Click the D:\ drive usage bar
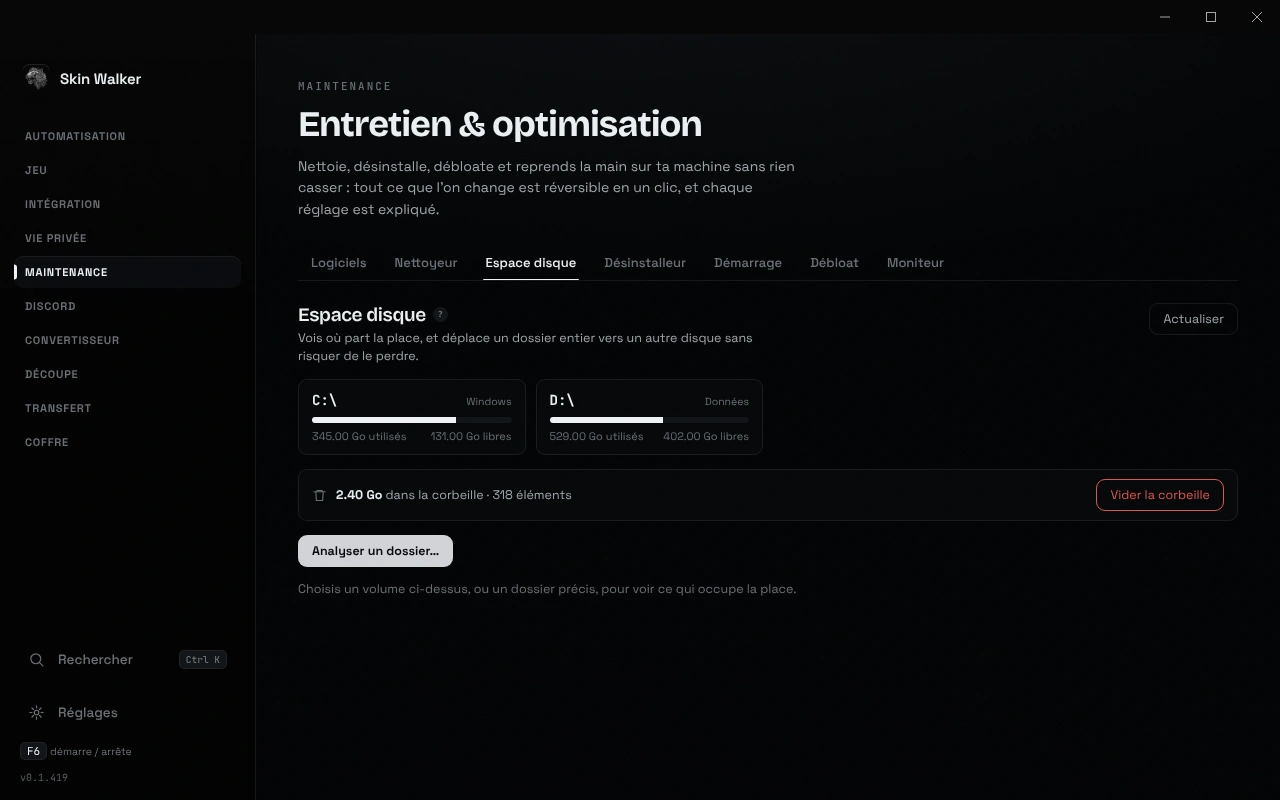 pos(649,420)
